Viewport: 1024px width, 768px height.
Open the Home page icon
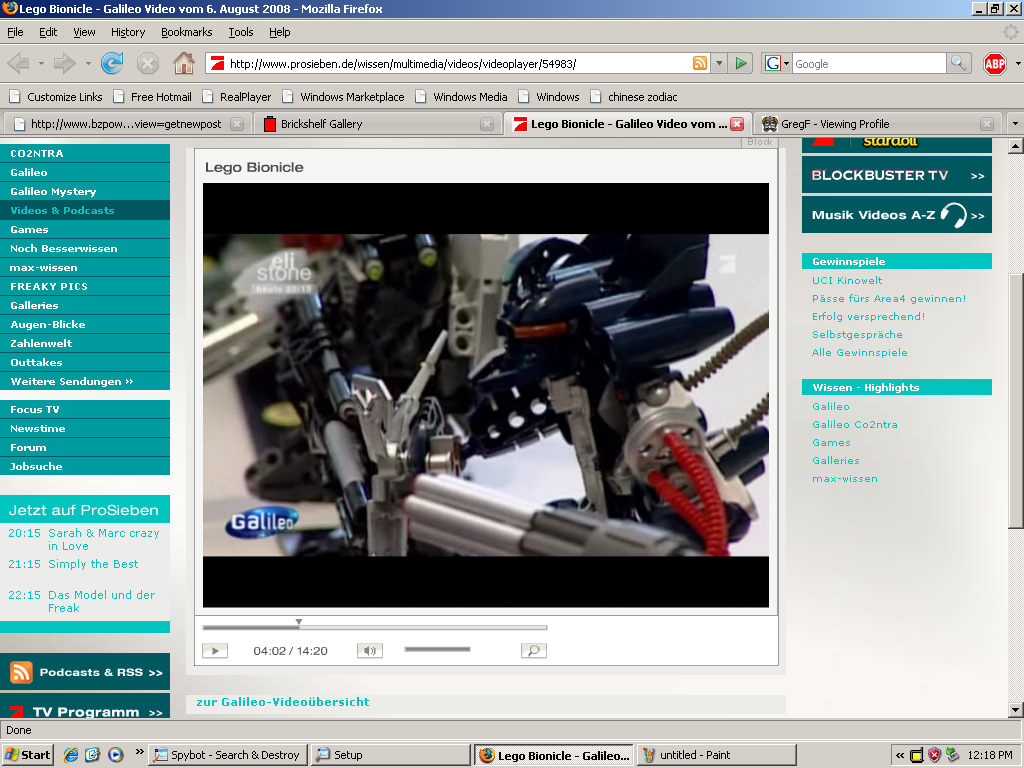[x=184, y=63]
